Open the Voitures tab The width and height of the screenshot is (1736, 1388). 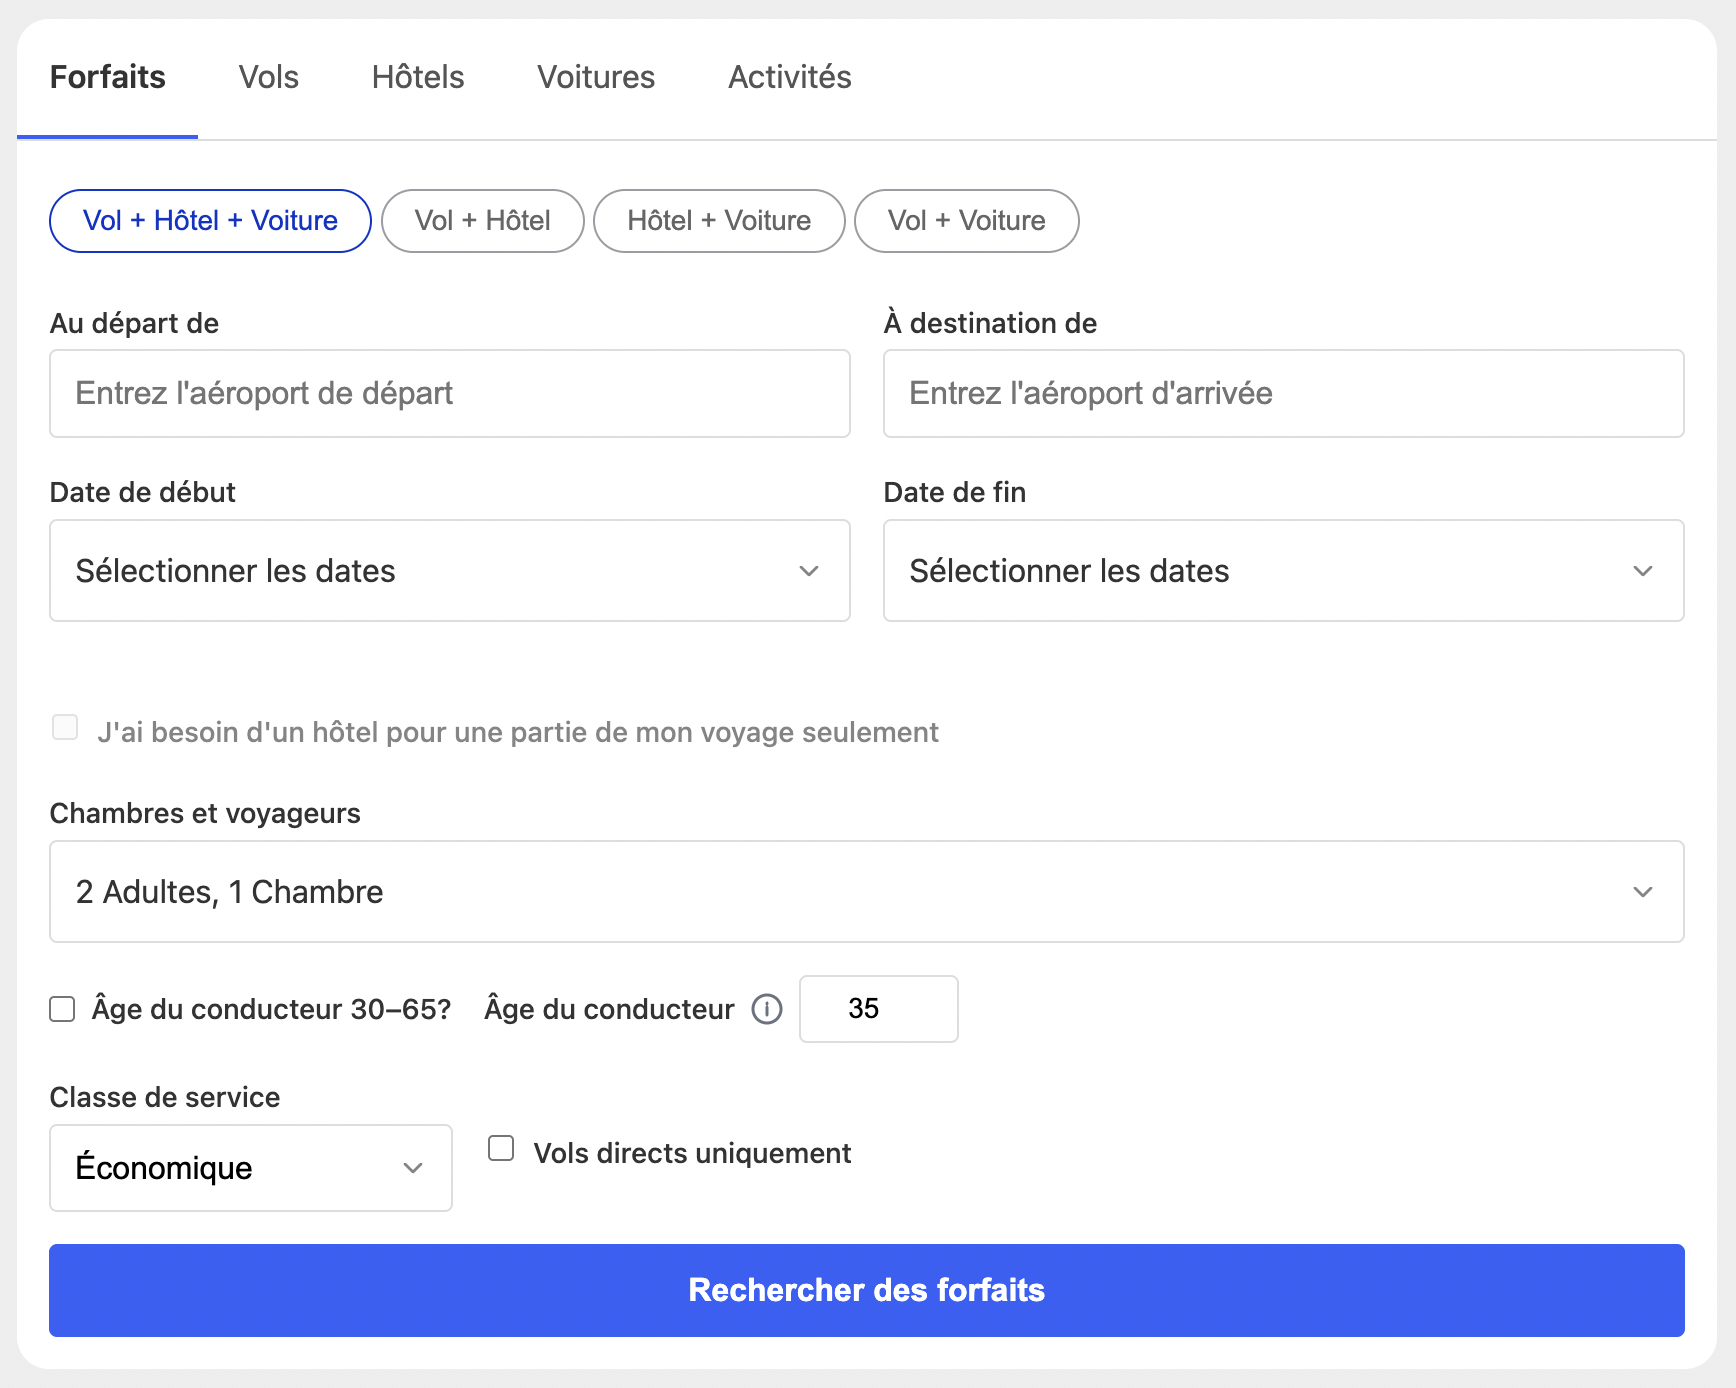pyautogui.click(x=595, y=77)
